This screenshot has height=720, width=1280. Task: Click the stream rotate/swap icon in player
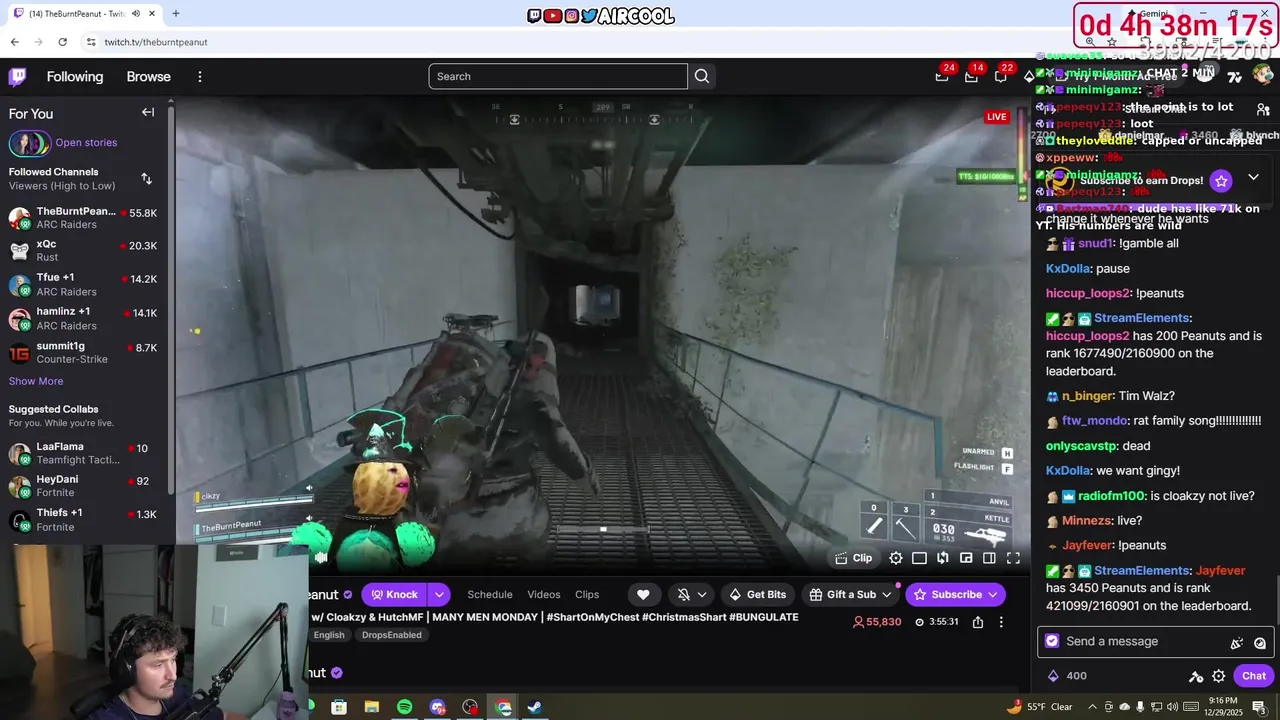(x=943, y=558)
